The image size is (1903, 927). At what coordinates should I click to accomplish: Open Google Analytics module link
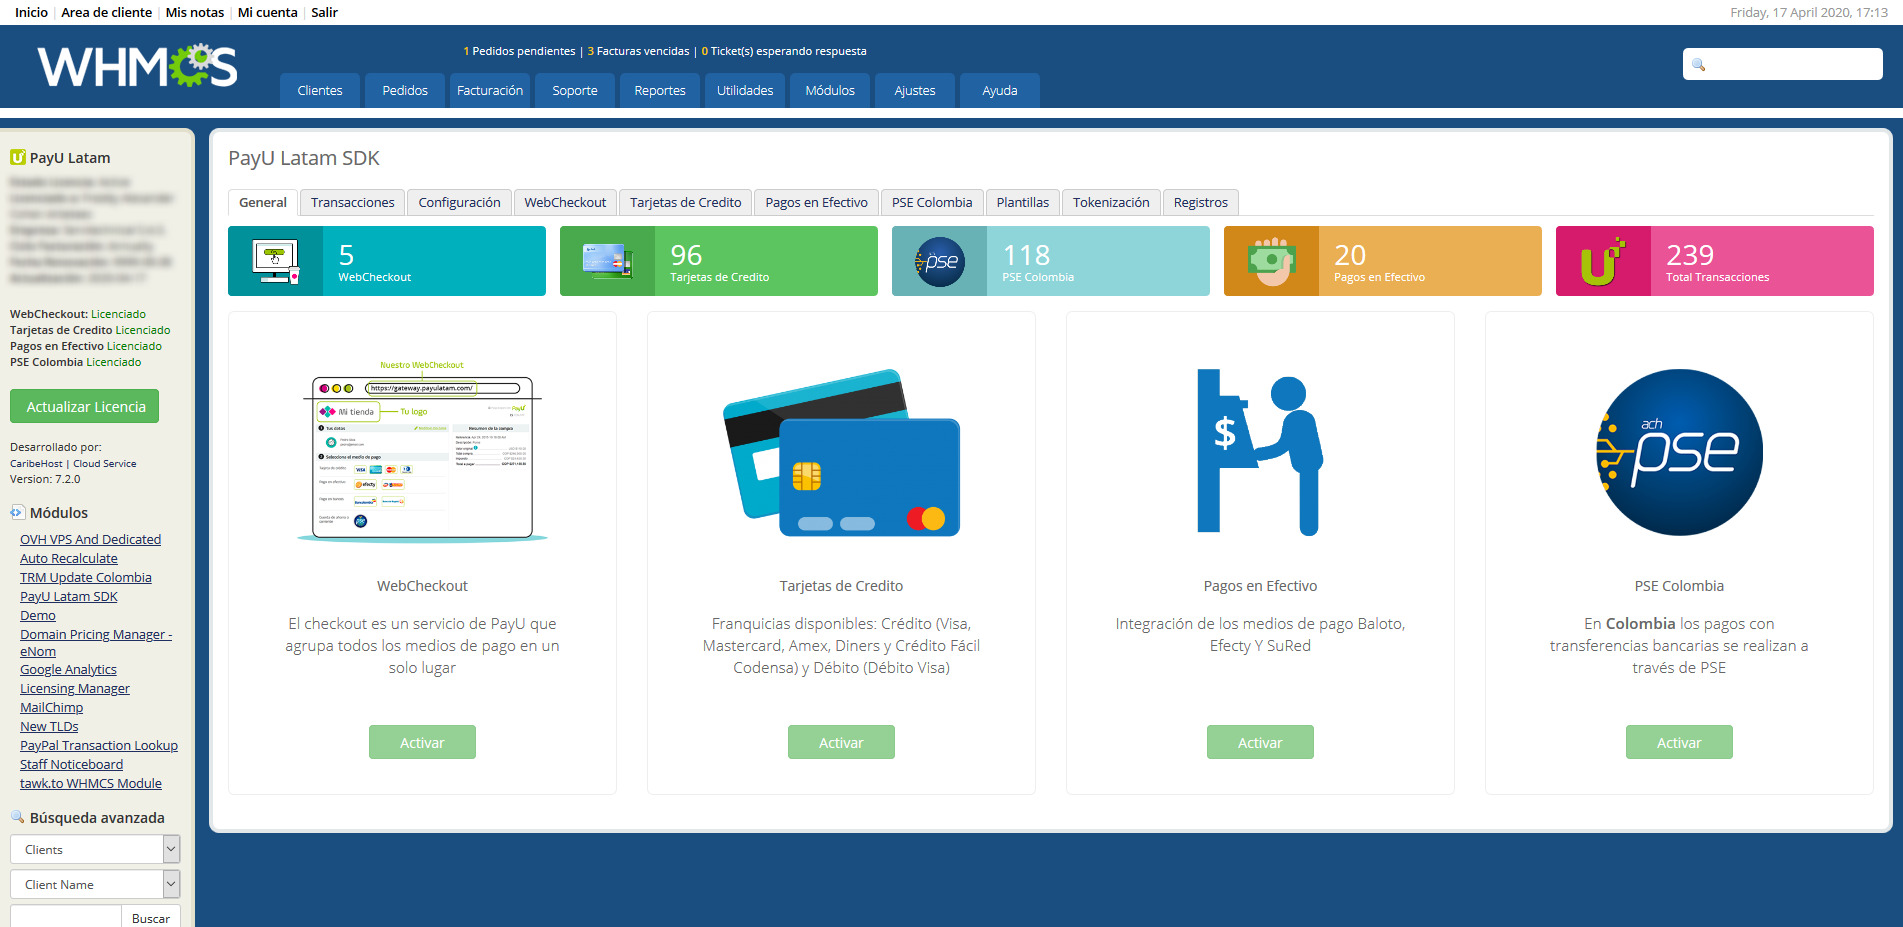coord(68,669)
